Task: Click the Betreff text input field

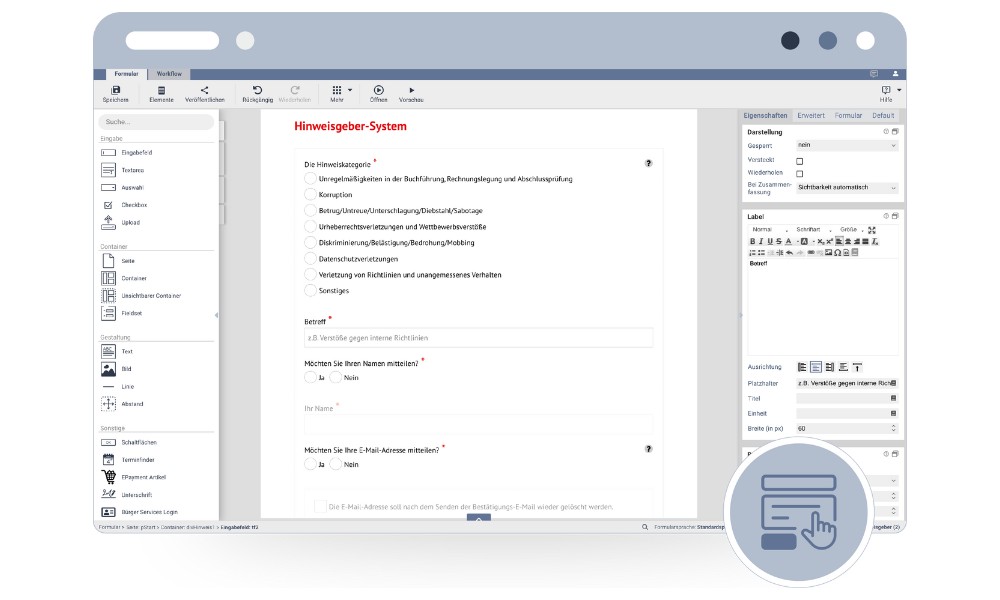Action: coord(478,338)
